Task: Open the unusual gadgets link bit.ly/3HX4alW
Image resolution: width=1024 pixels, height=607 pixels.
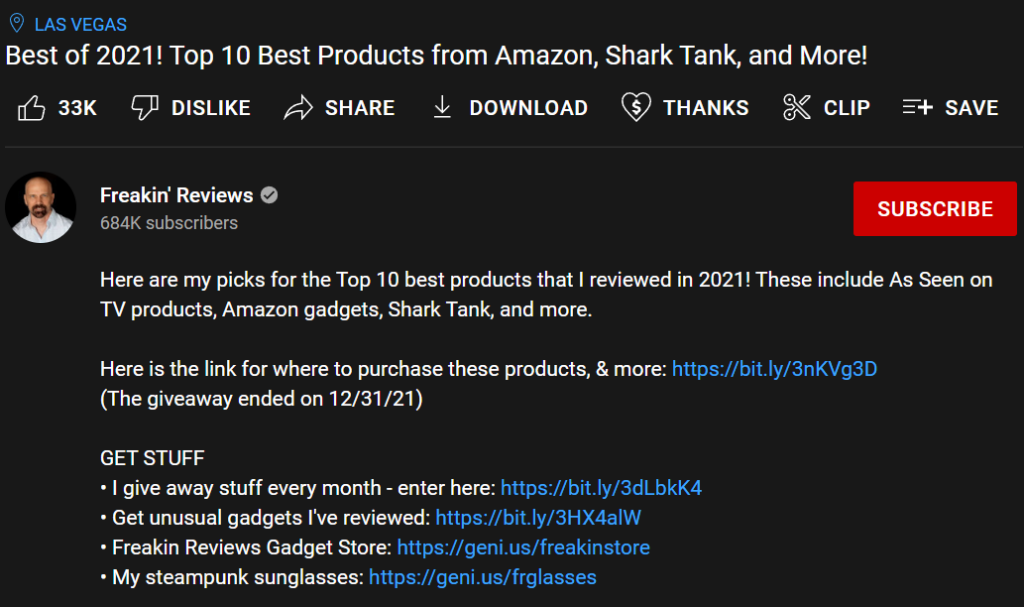Action: 538,518
